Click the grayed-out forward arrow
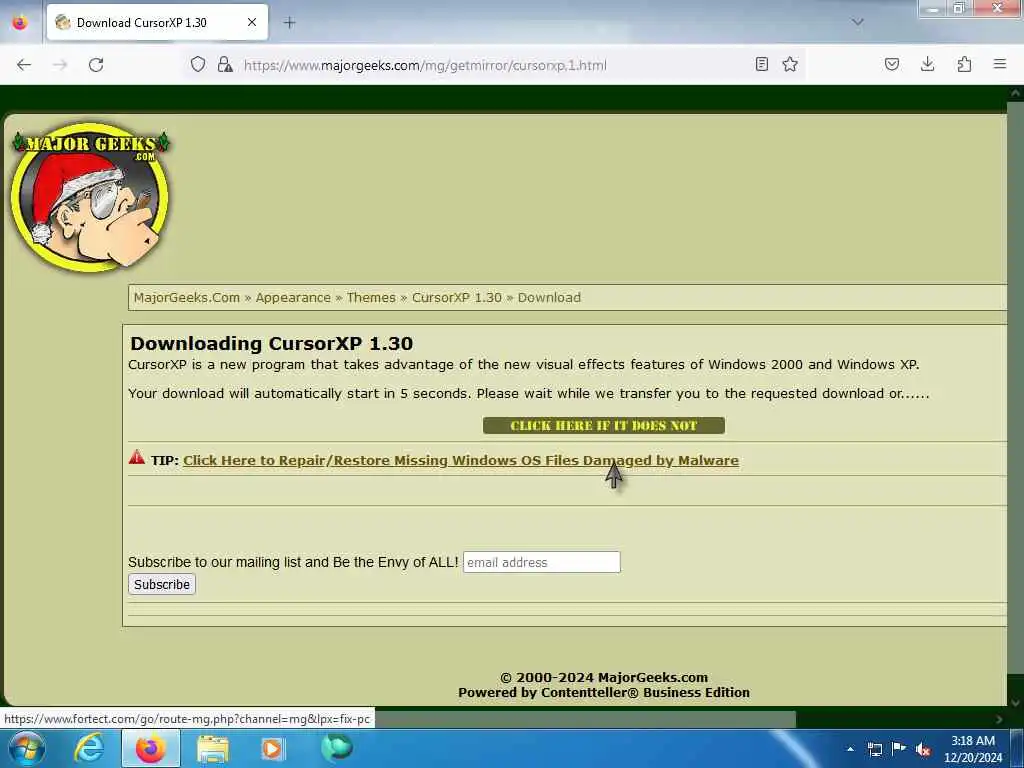The height and width of the screenshot is (768, 1024). tap(60, 65)
